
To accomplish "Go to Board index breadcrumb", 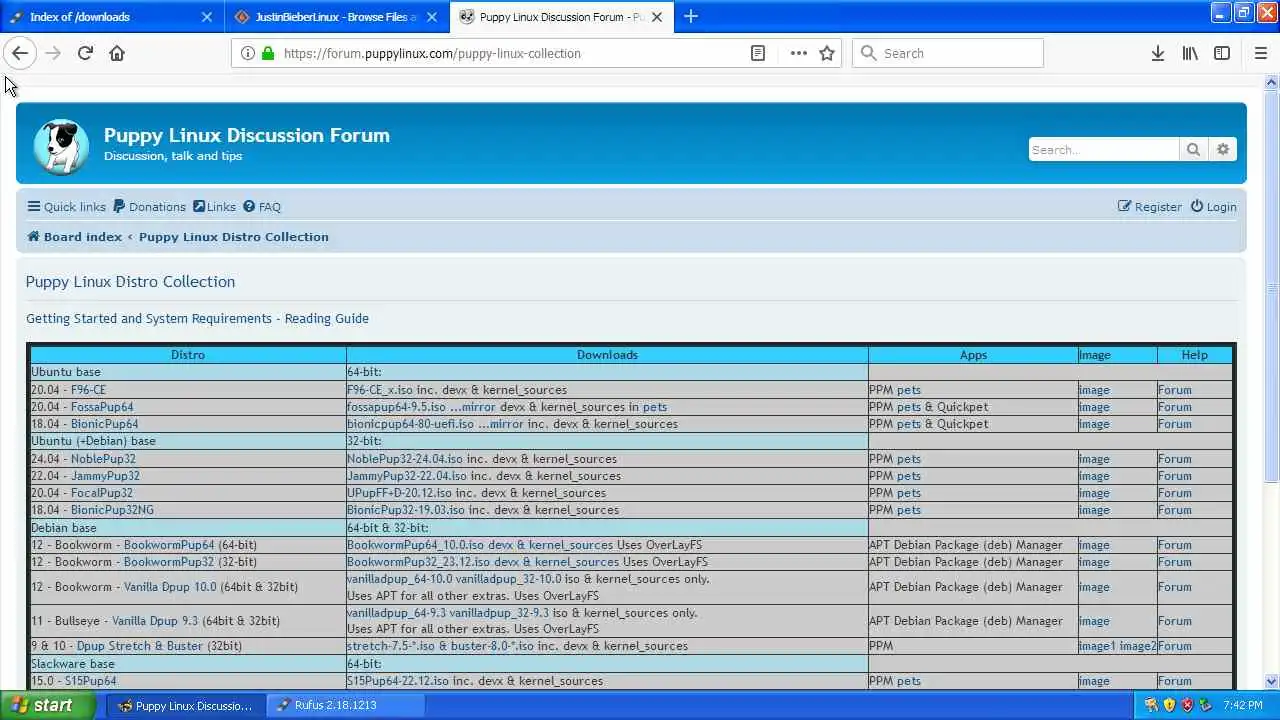I will point(75,237).
